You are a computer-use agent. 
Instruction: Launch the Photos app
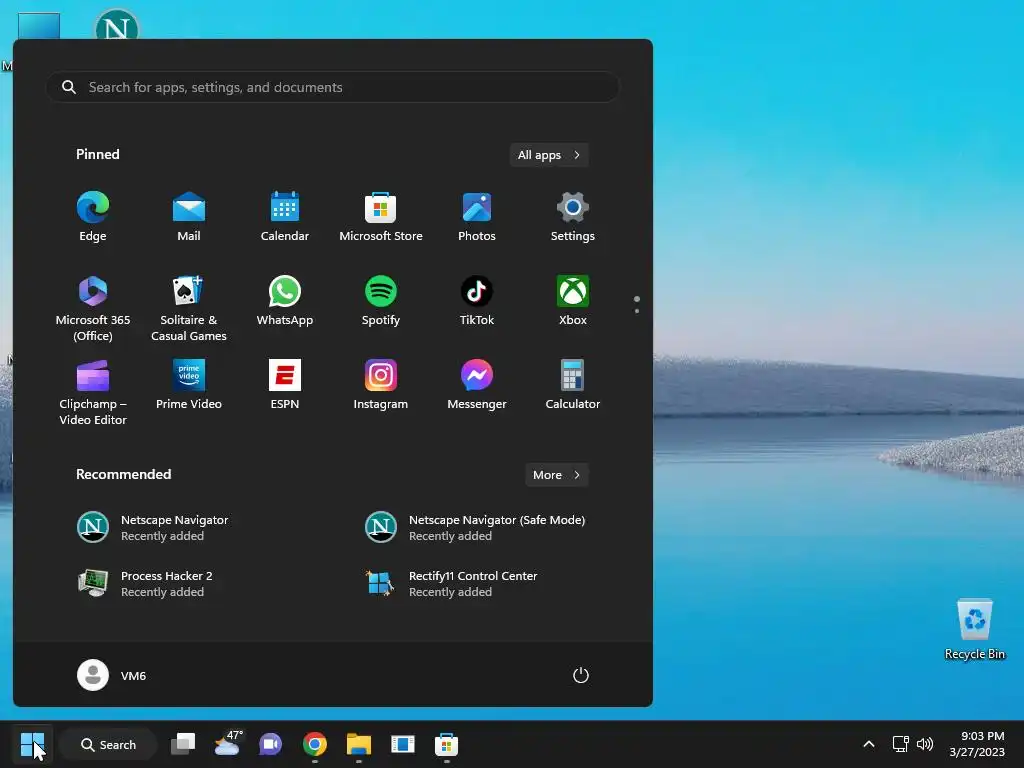[477, 217]
